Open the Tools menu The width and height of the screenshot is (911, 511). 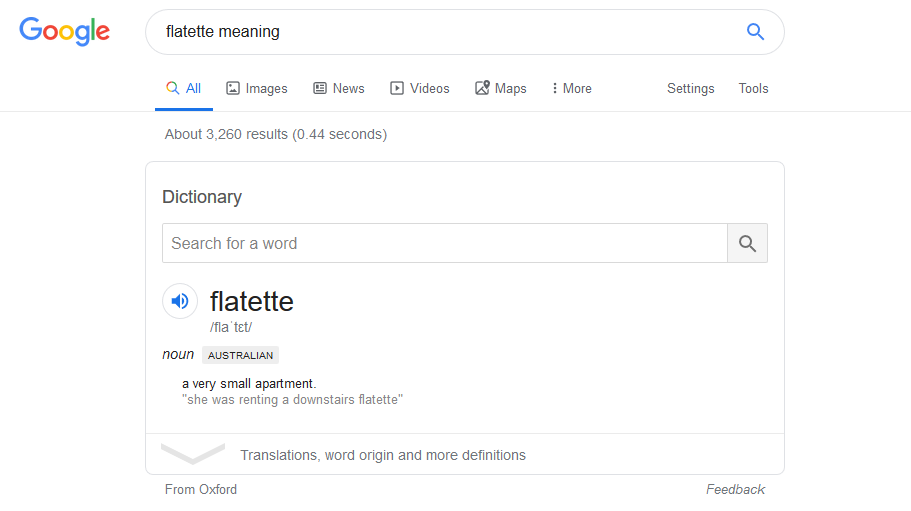753,88
